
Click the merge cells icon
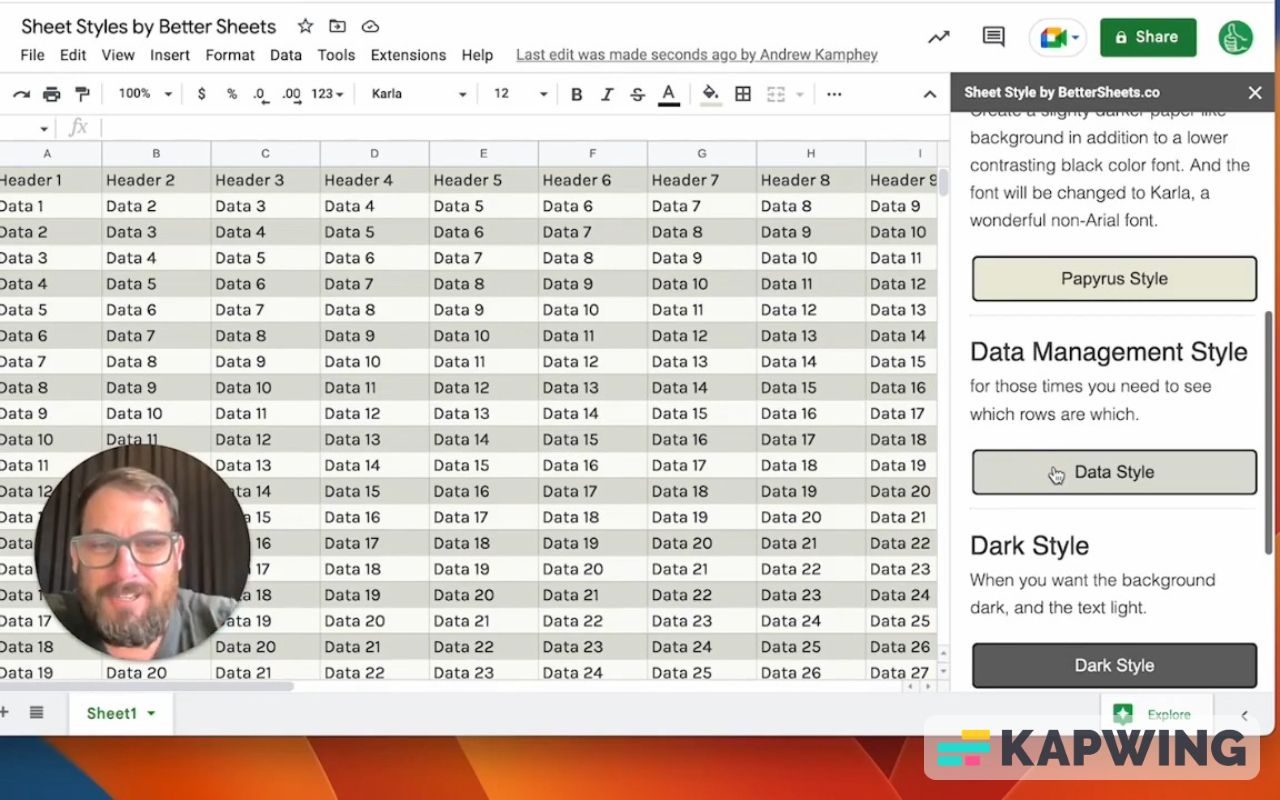coord(776,94)
